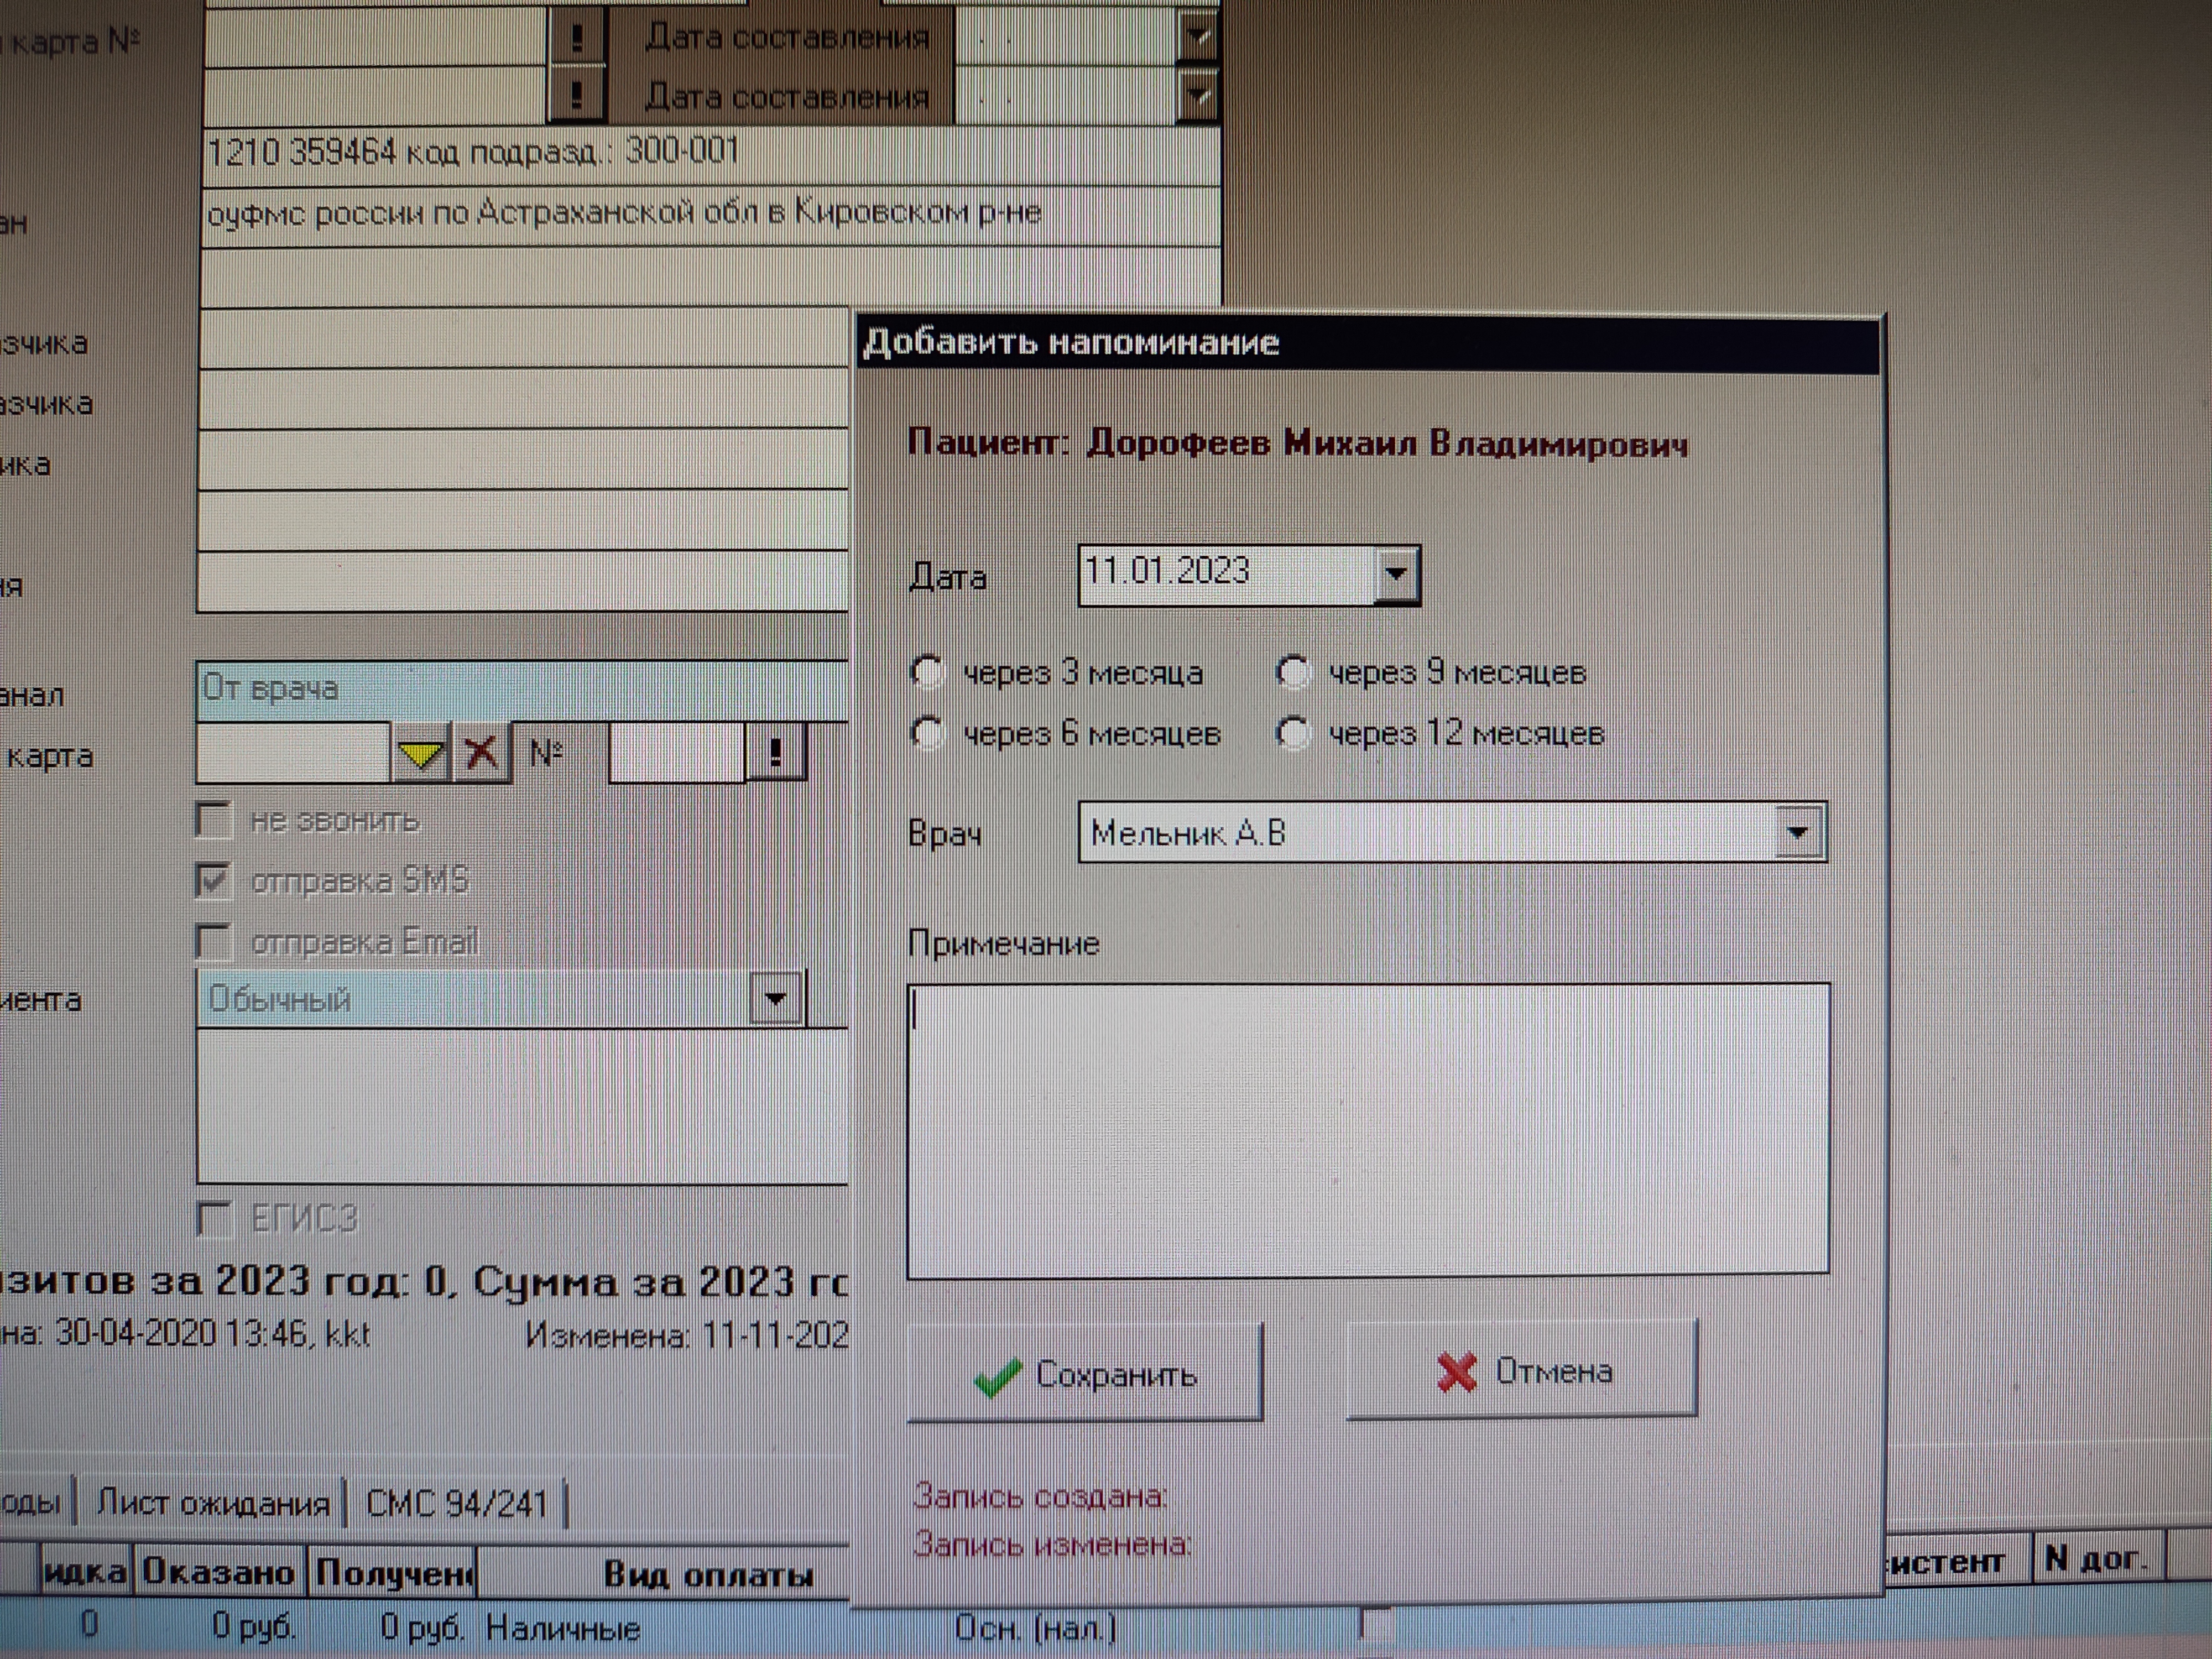
Task: Select the 'через 3 месяца' radio option
Action: [x=928, y=672]
